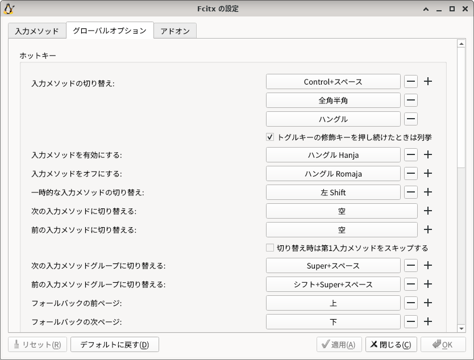Click the シフト+Super+スペース hotkey button
This screenshot has height=360, width=474.
point(333,284)
